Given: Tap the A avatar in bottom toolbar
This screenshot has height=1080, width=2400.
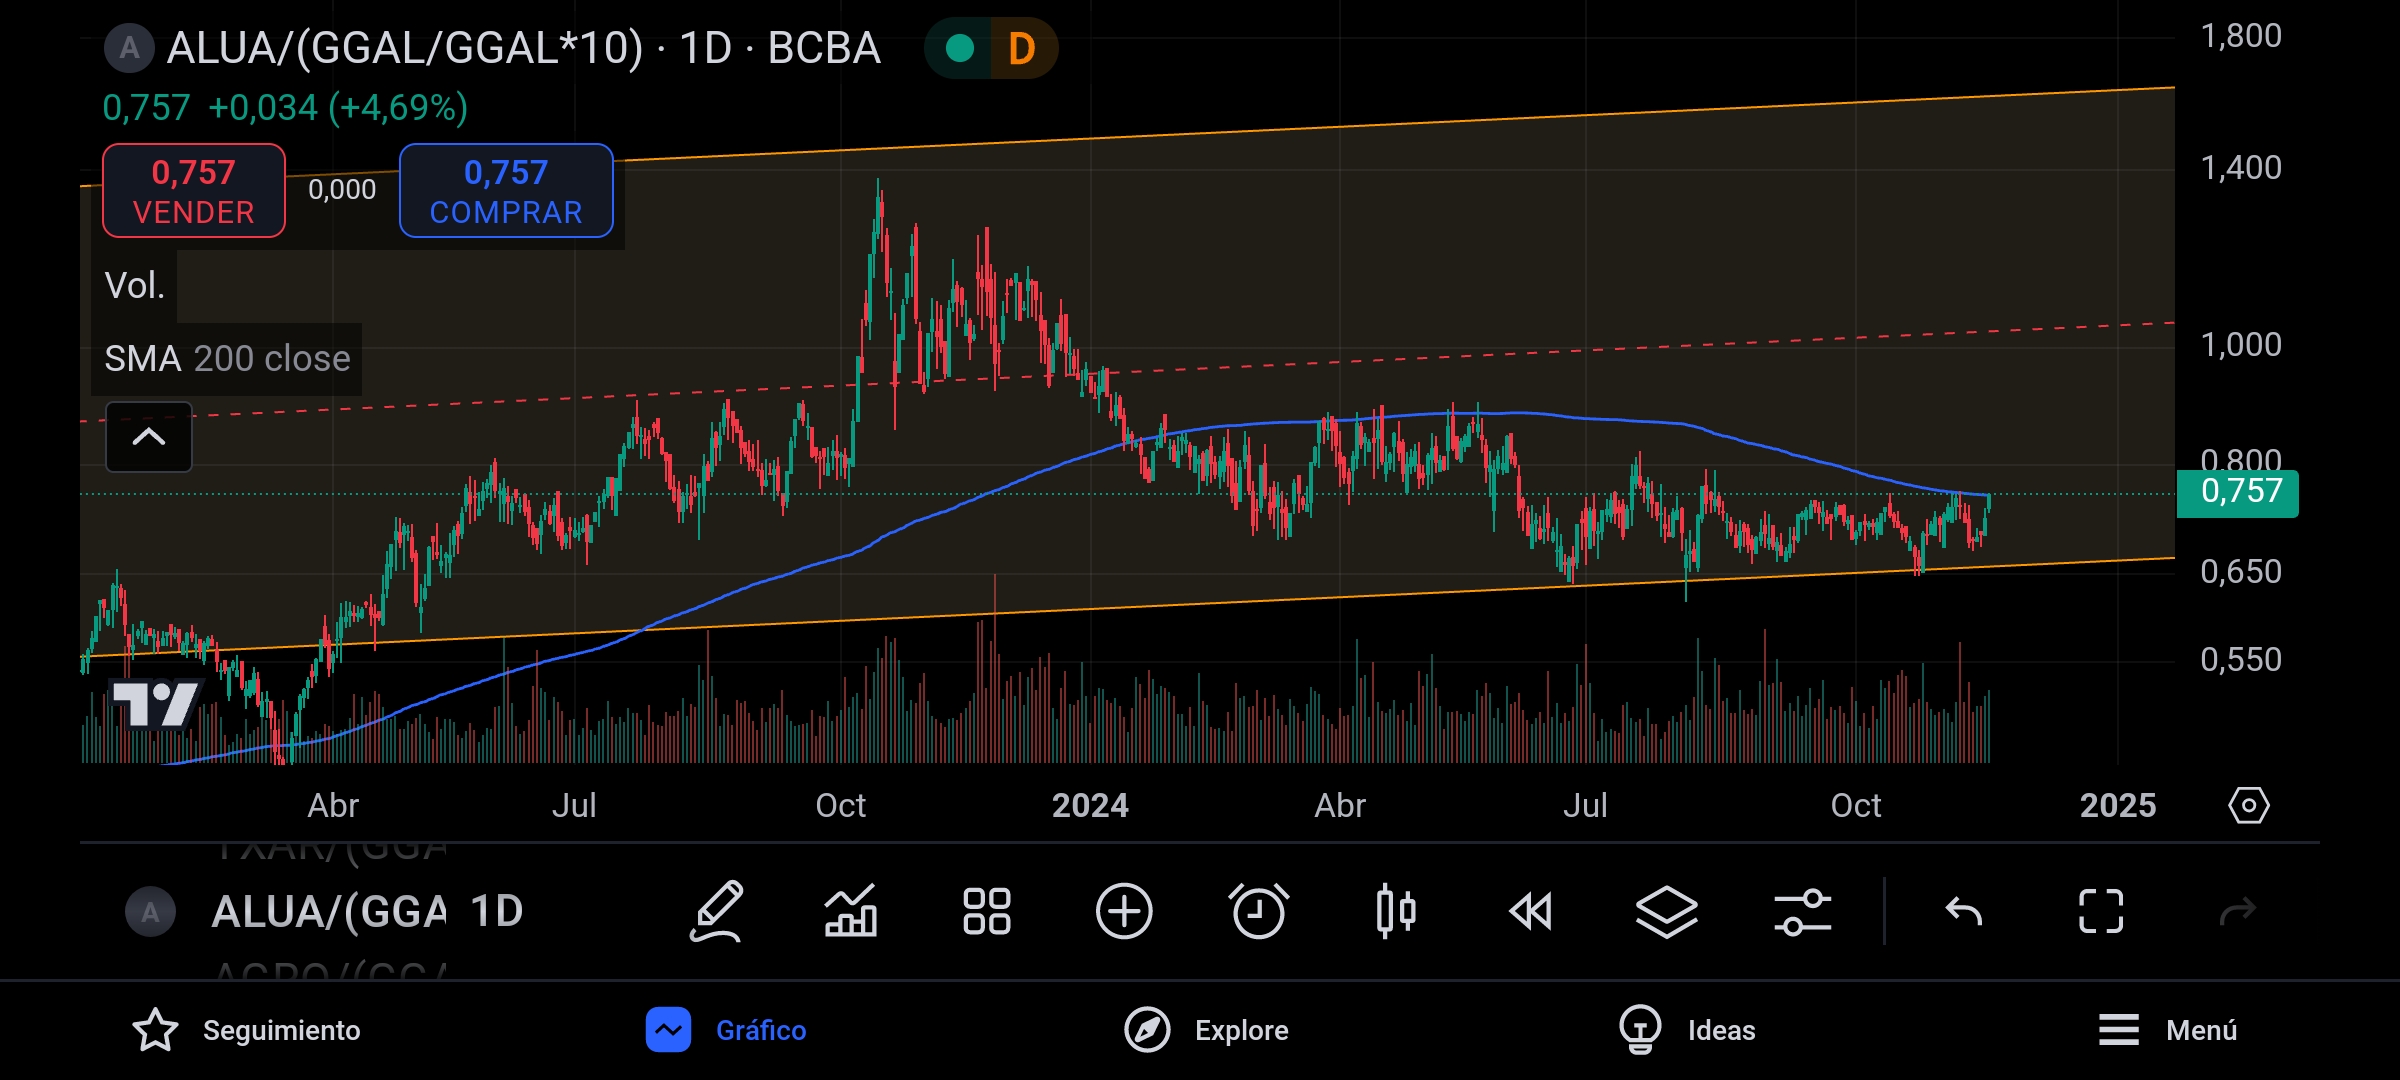Looking at the screenshot, I should point(150,912).
